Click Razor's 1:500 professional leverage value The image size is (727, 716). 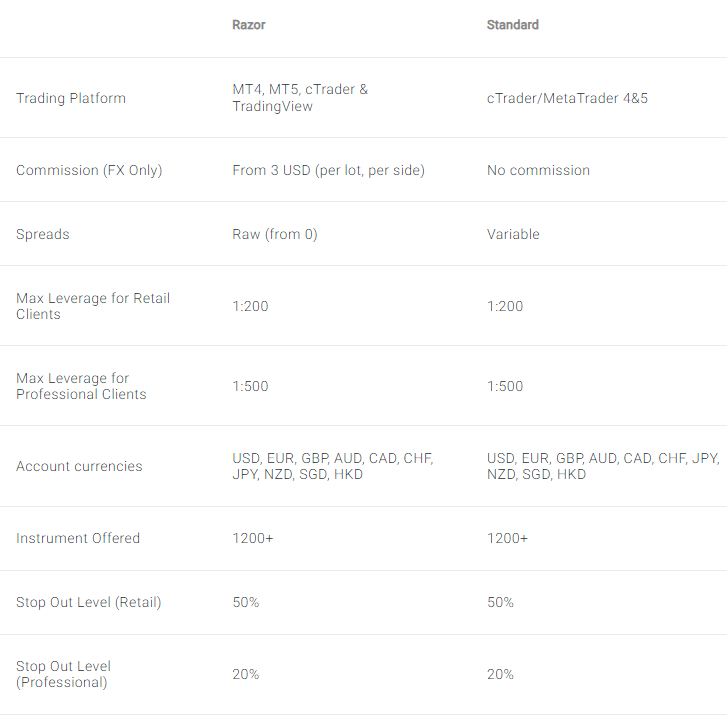pos(250,386)
